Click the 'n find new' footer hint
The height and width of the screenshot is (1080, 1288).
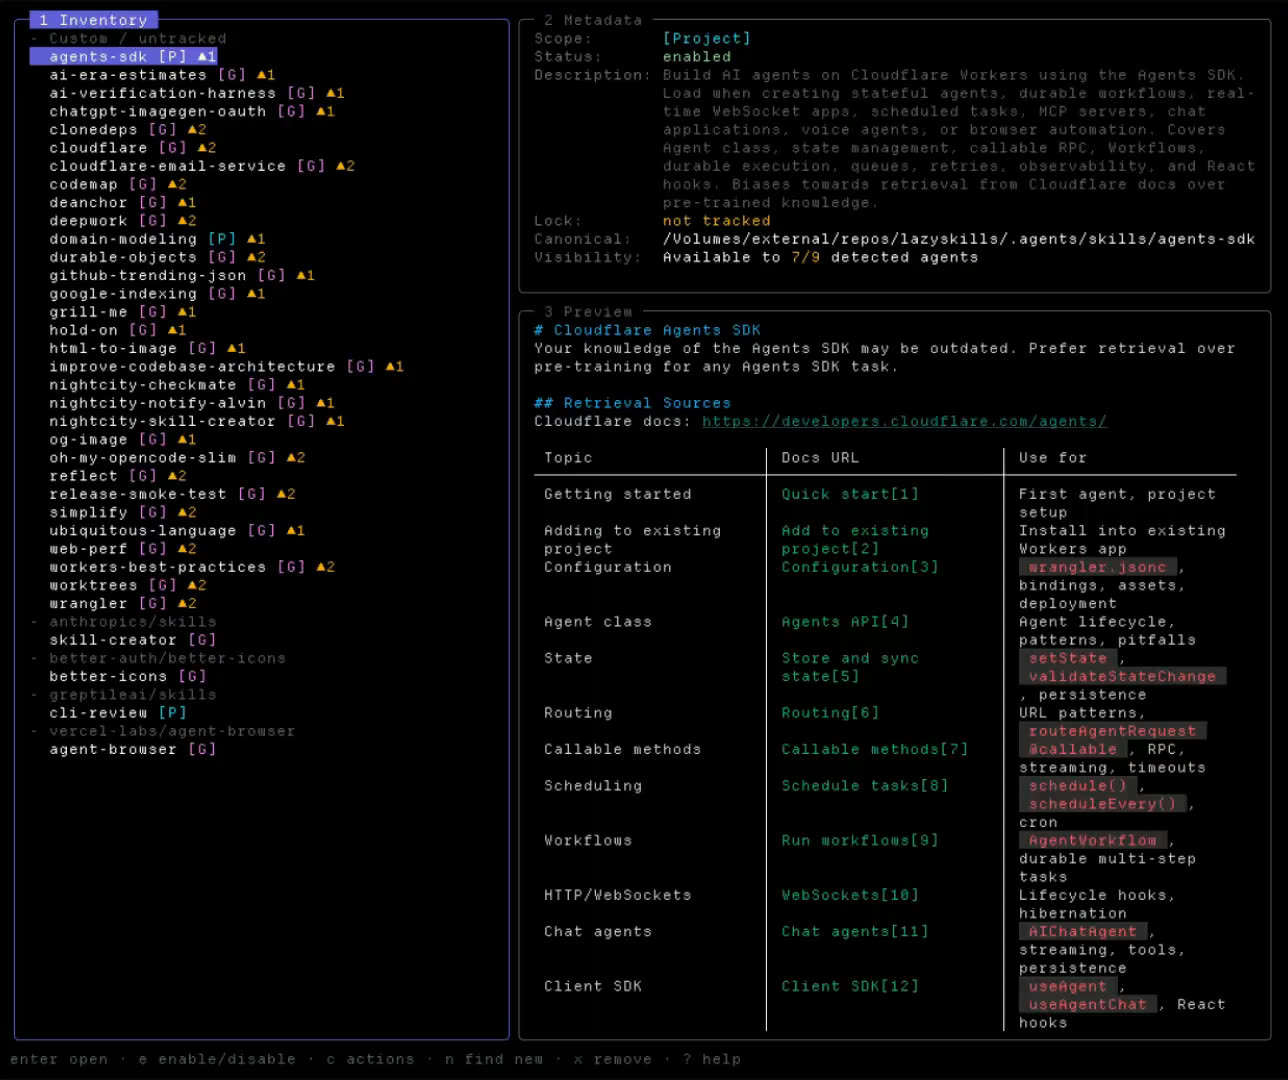(x=494, y=1059)
